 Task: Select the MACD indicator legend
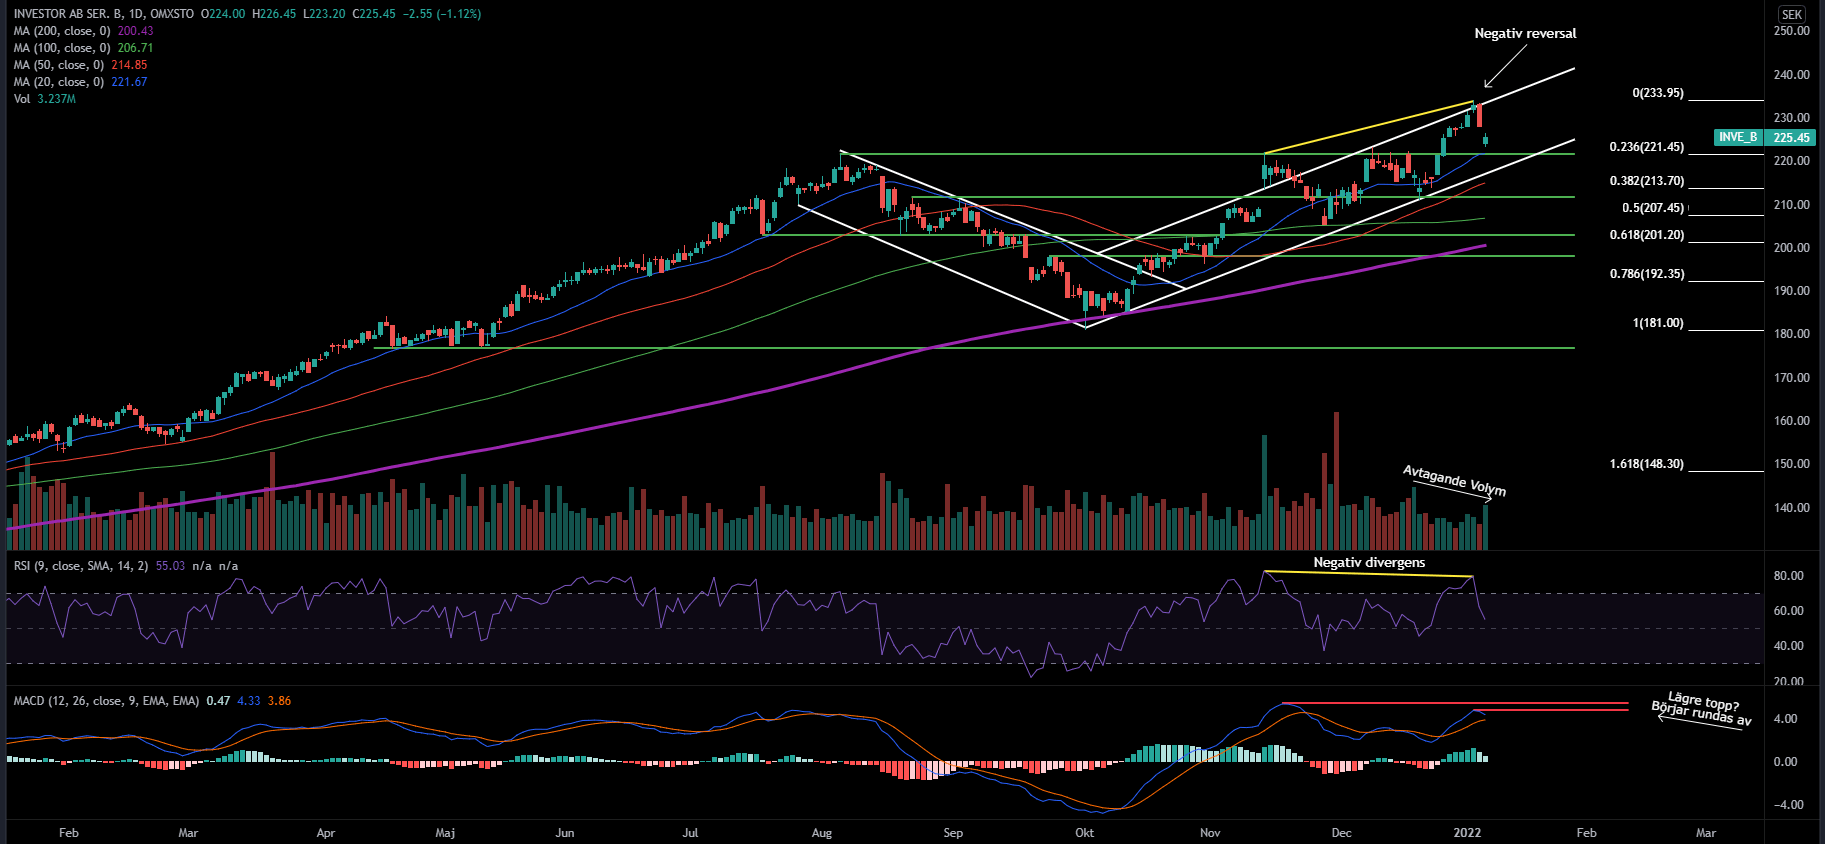tap(106, 701)
